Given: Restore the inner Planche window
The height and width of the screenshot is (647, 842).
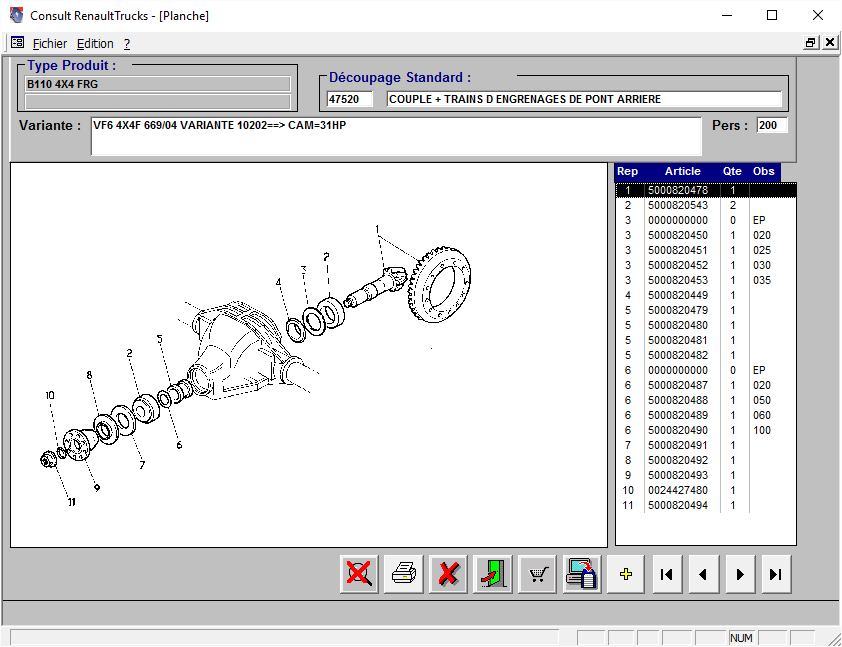Looking at the screenshot, I should point(810,43).
